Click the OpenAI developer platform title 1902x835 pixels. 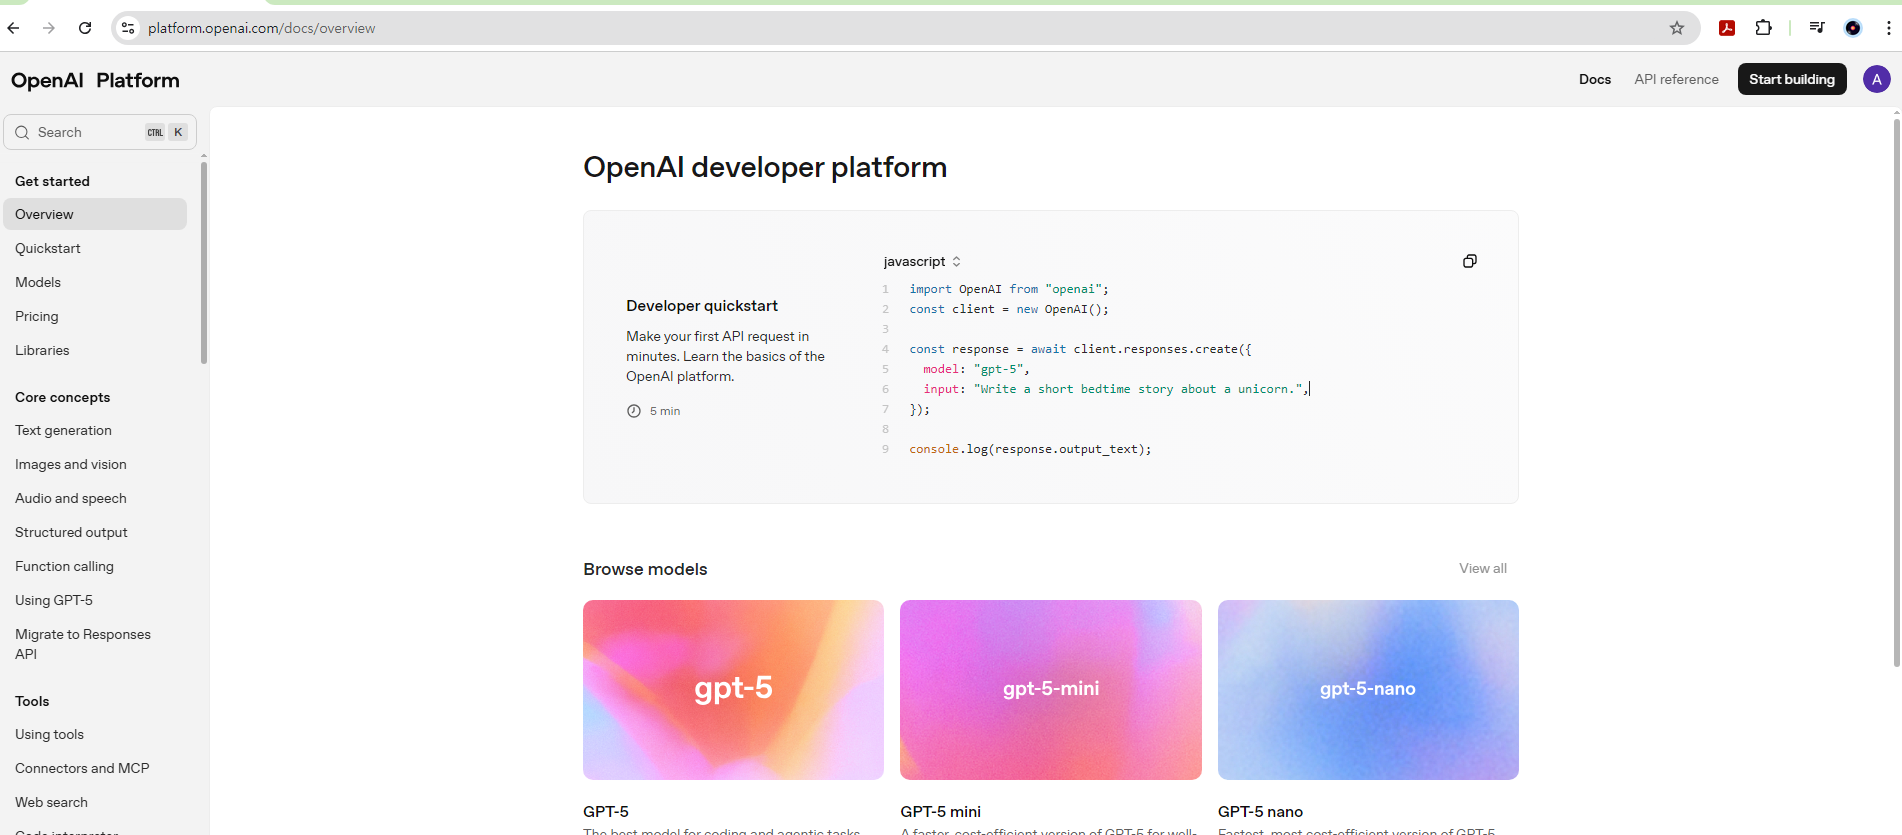pos(765,167)
